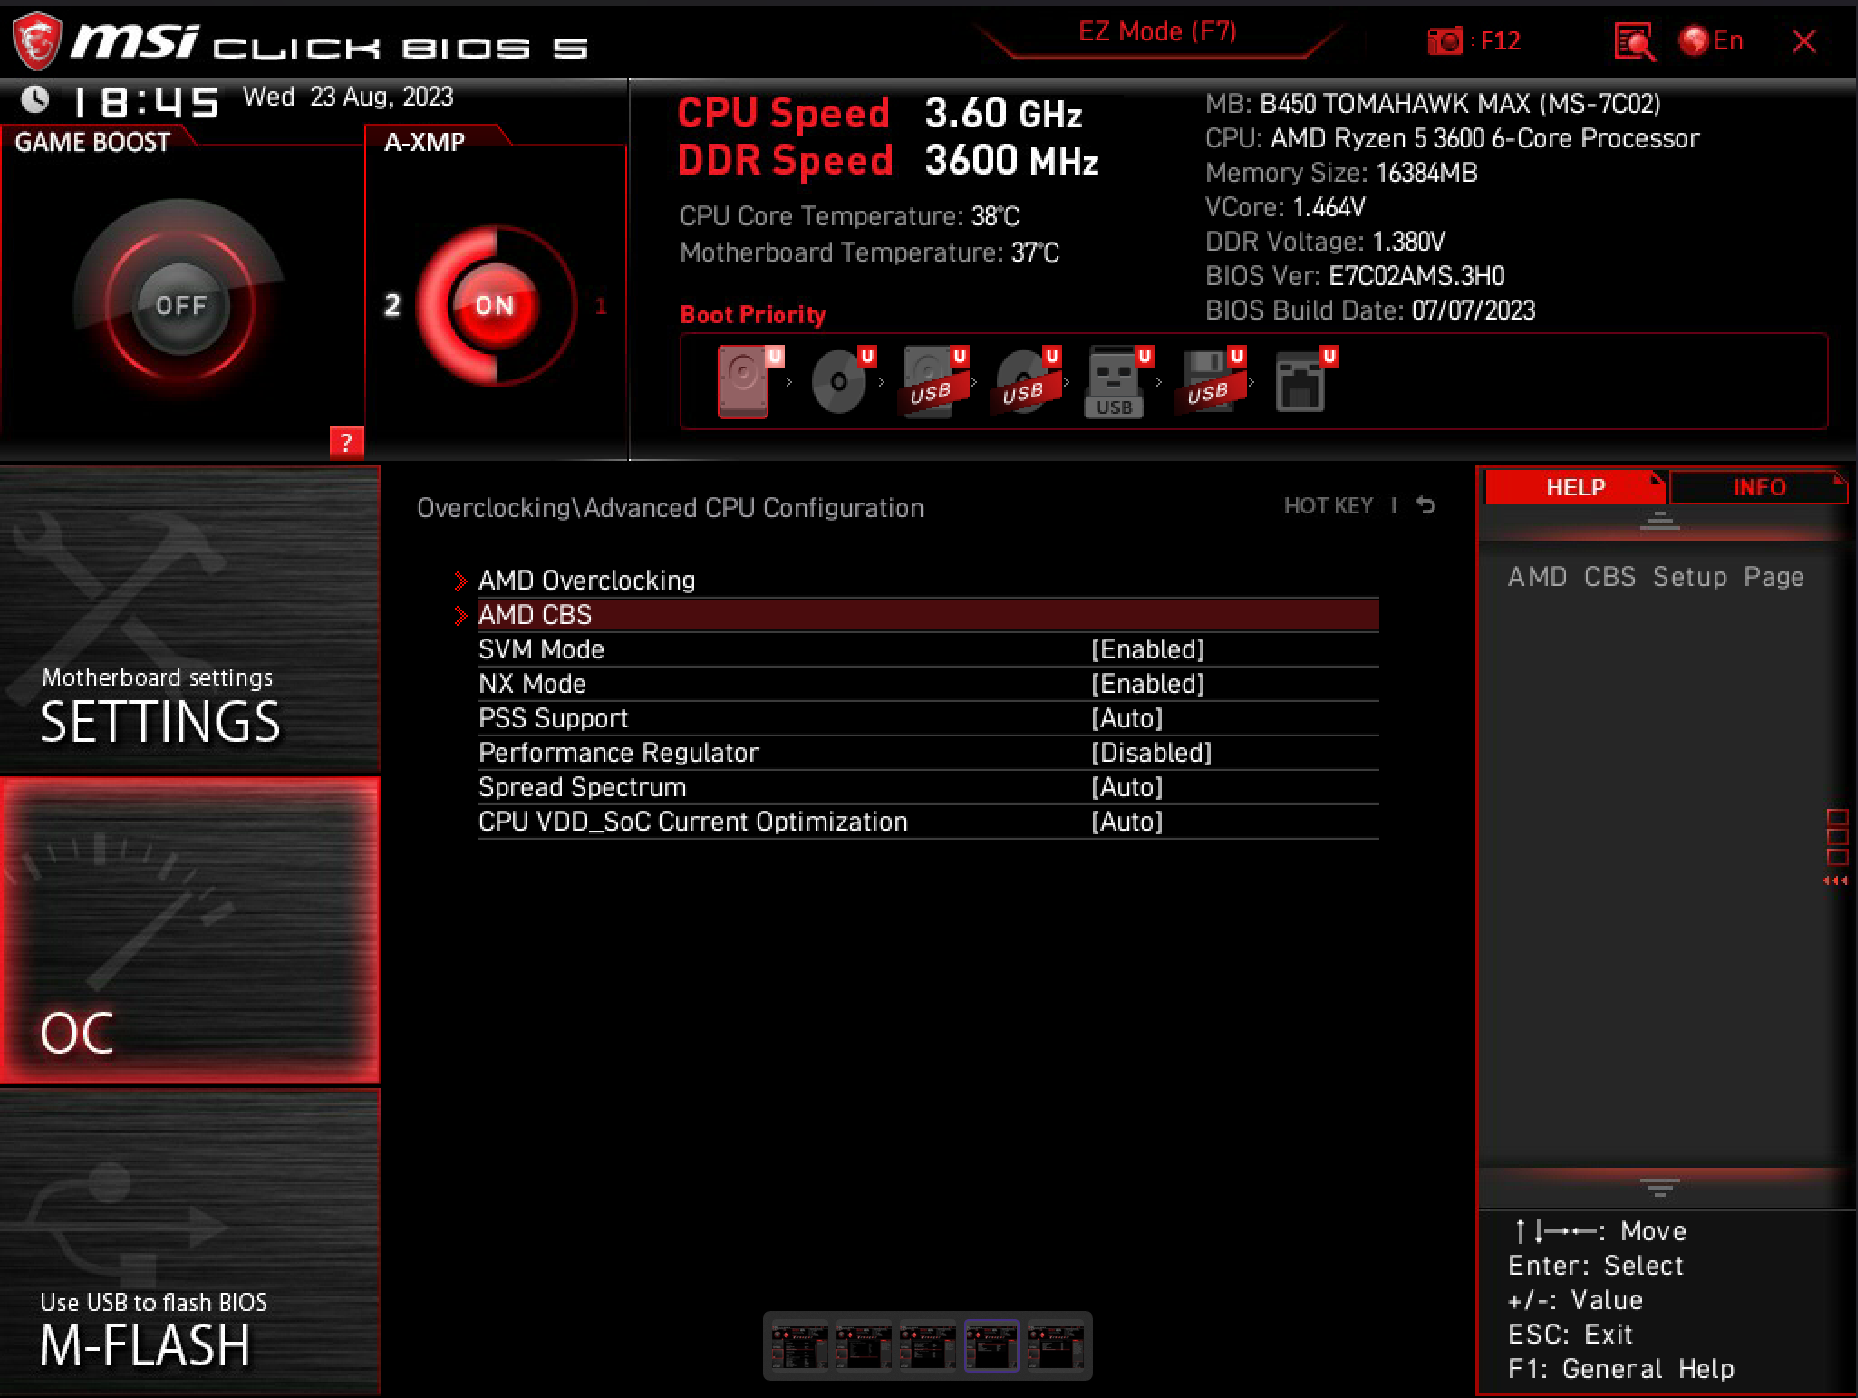This screenshot has width=1858, height=1398.
Task: Click the PSS Support label
Action: pos(553,718)
